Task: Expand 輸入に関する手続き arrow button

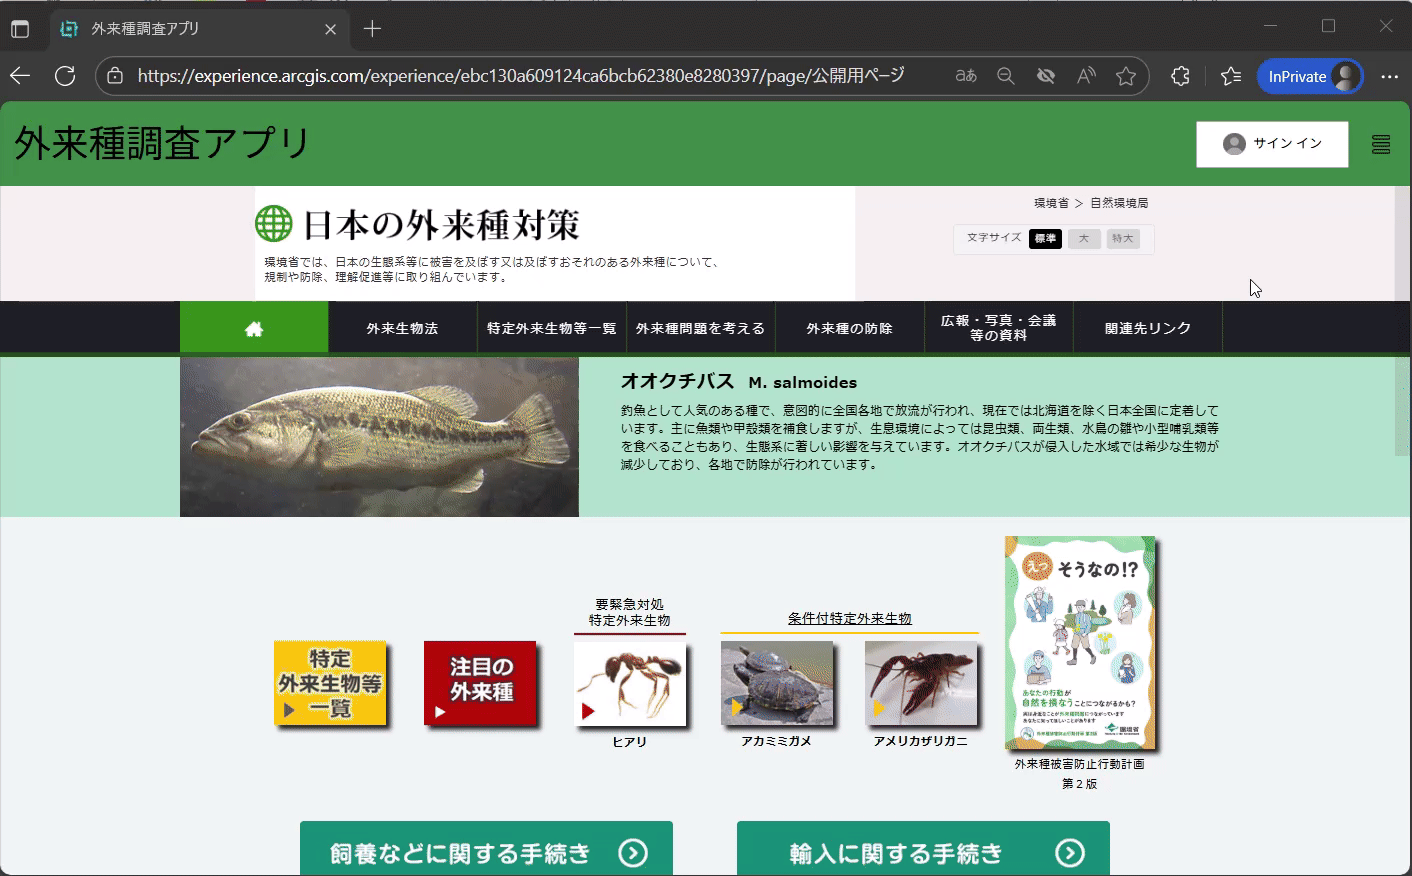Action: [x=1069, y=853]
